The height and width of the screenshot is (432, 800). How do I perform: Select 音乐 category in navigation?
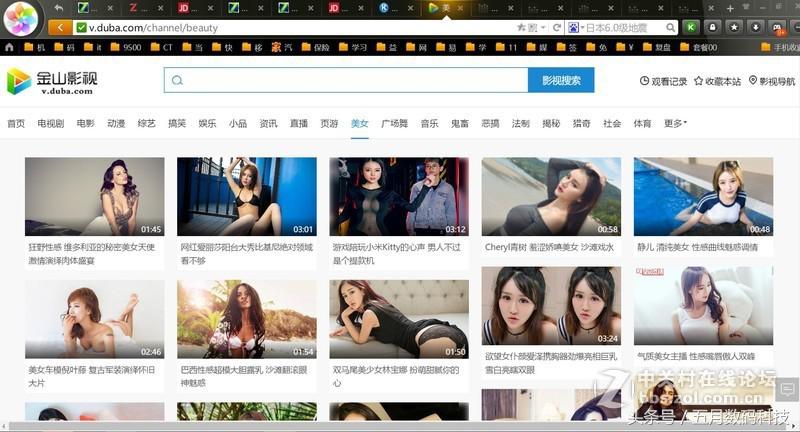(x=430, y=123)
